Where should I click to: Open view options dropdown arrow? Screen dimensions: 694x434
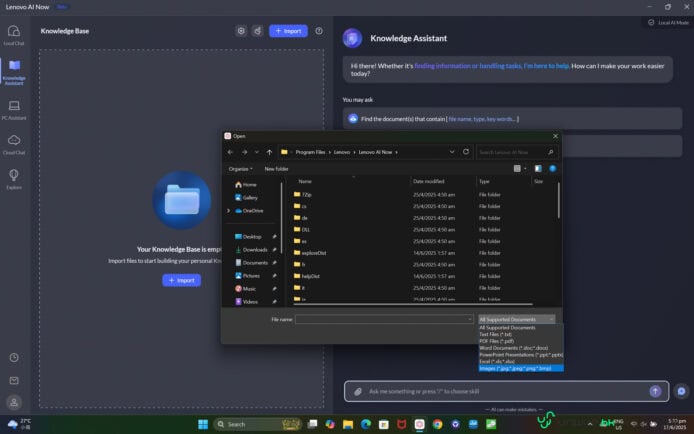tap(525, 169)
